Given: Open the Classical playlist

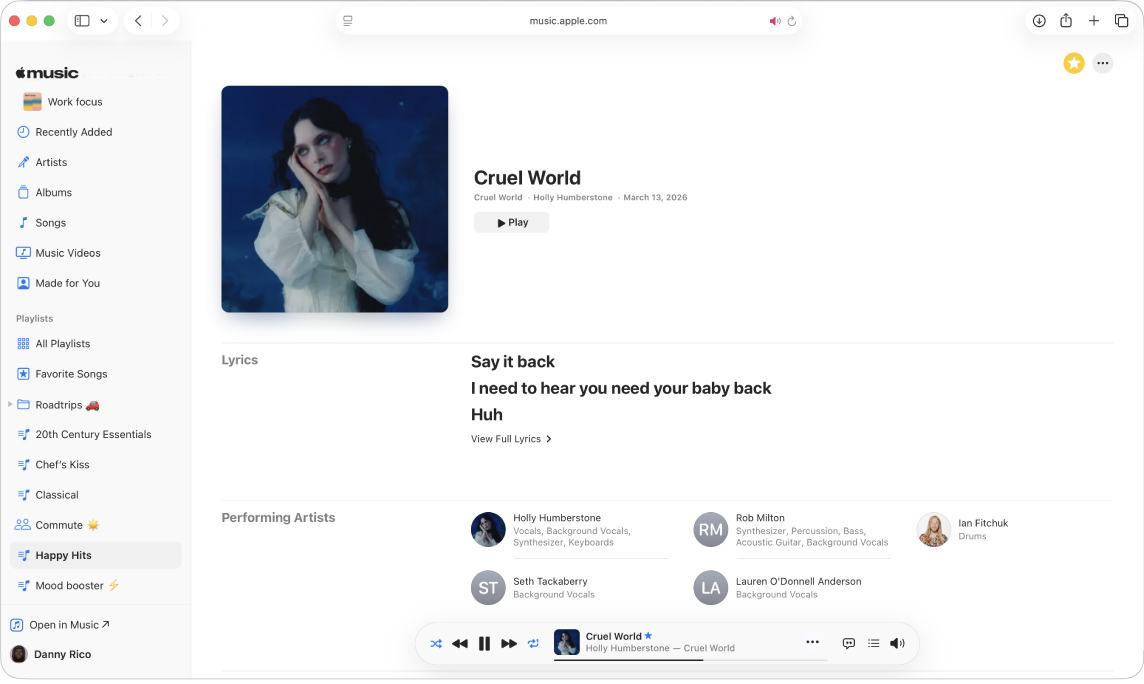Looking at the screenshot, I should coord(96,495).
